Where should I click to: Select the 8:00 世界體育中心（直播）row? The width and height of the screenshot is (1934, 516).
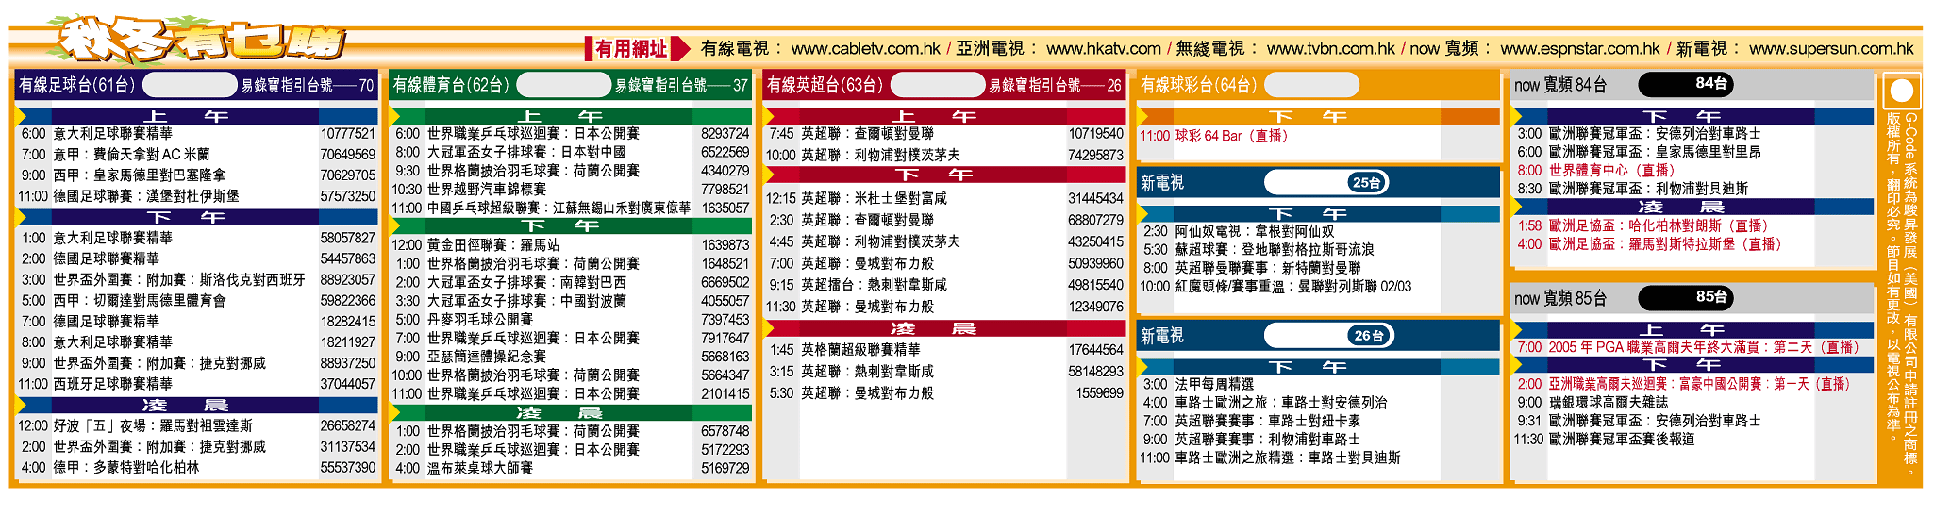tap(1693, 170)
